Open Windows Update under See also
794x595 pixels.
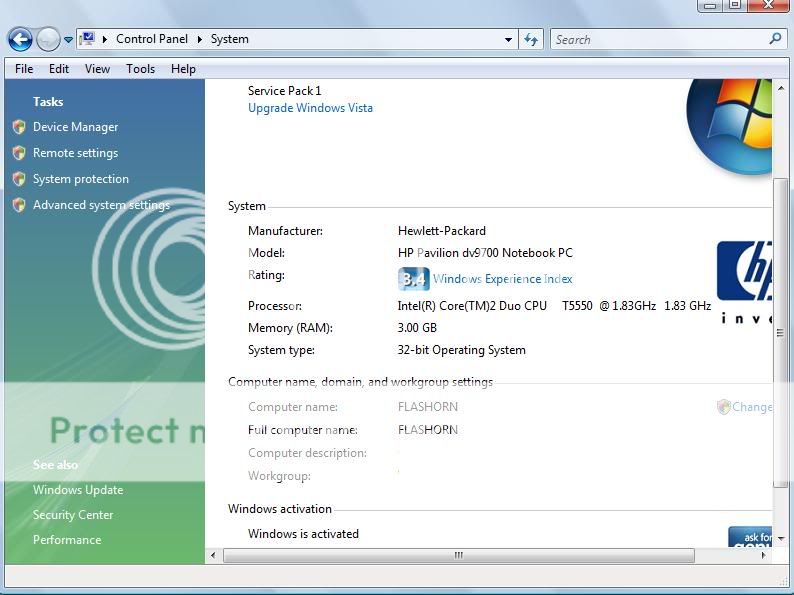pos(78,490)
